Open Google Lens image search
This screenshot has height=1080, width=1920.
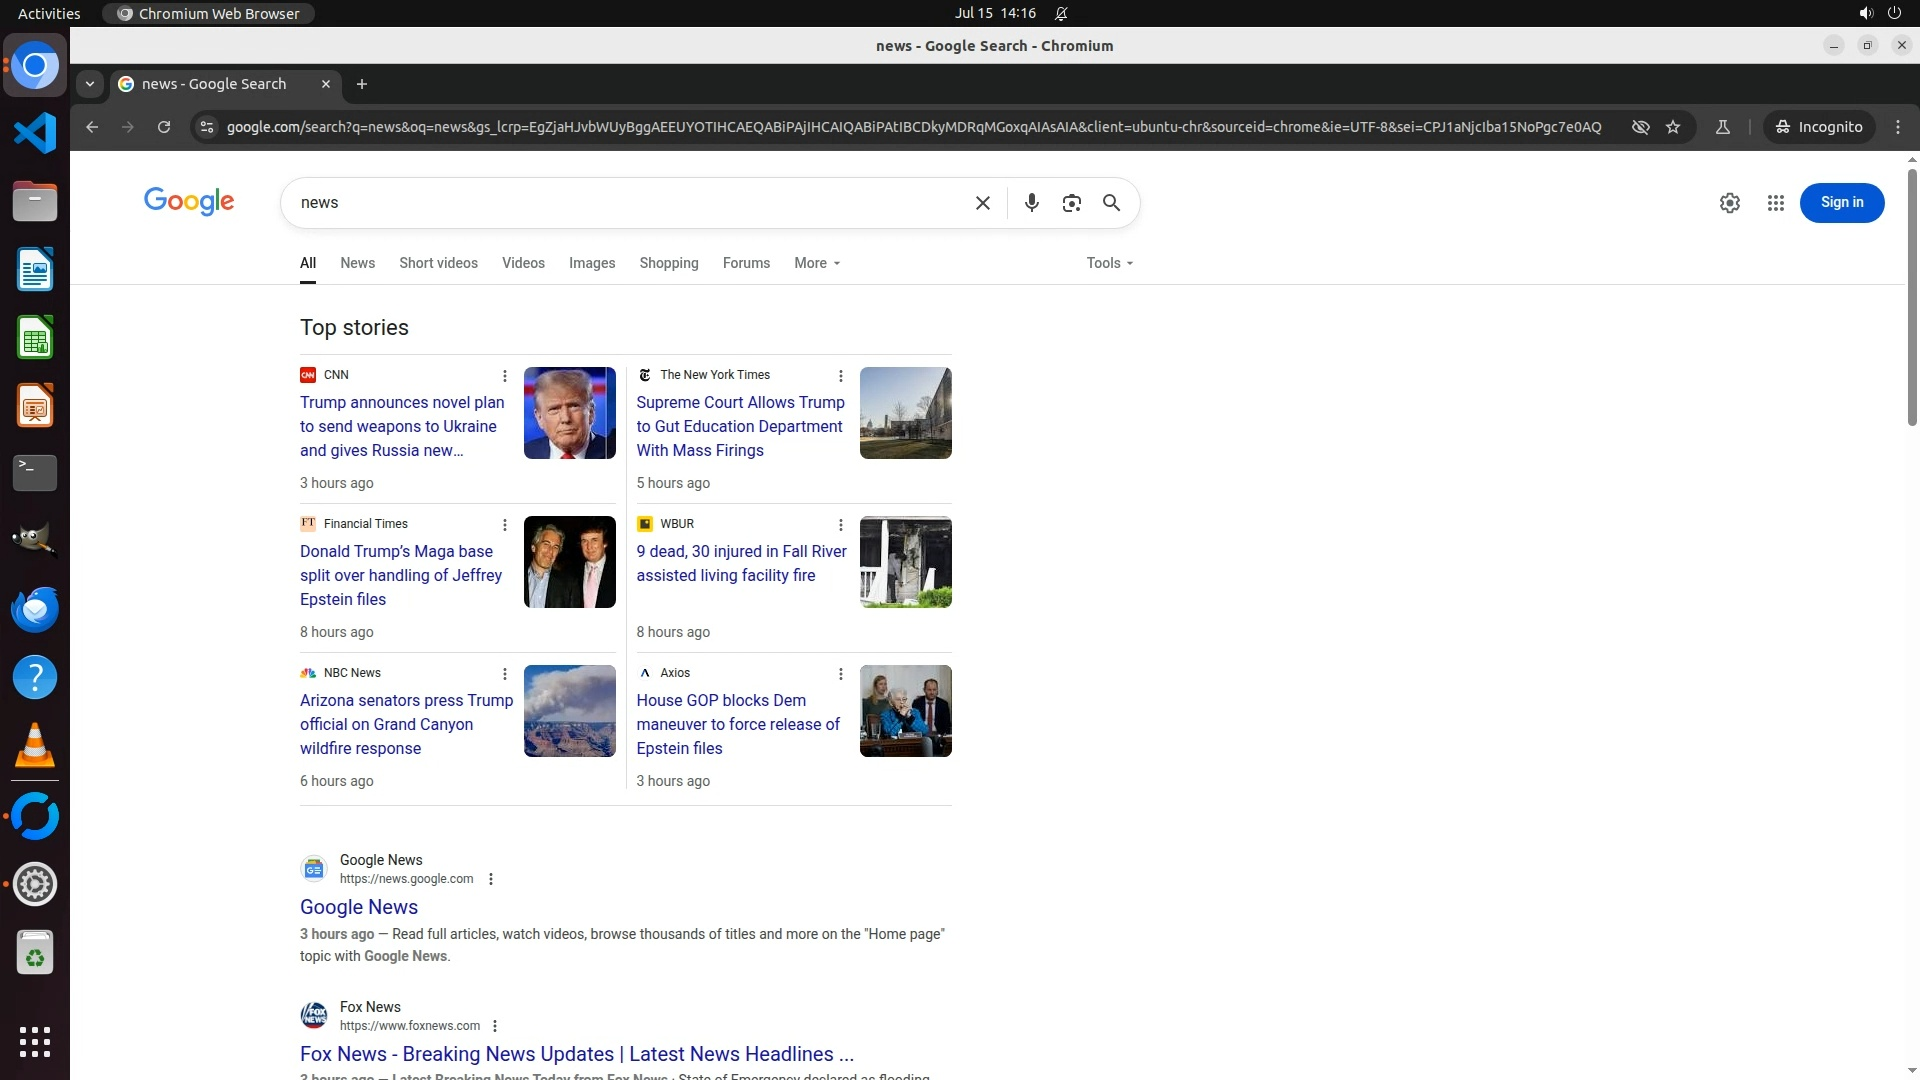pos(1071,203)
